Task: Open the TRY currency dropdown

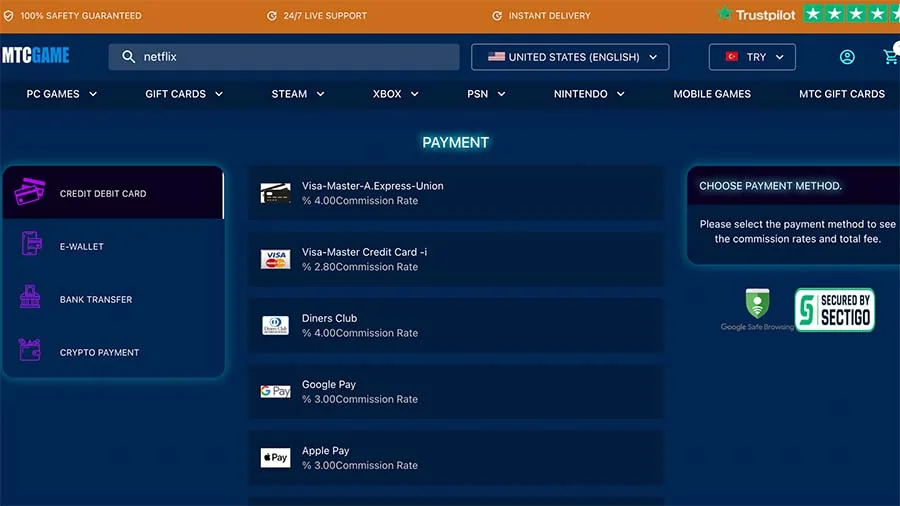Action: (x=752, y=57)
